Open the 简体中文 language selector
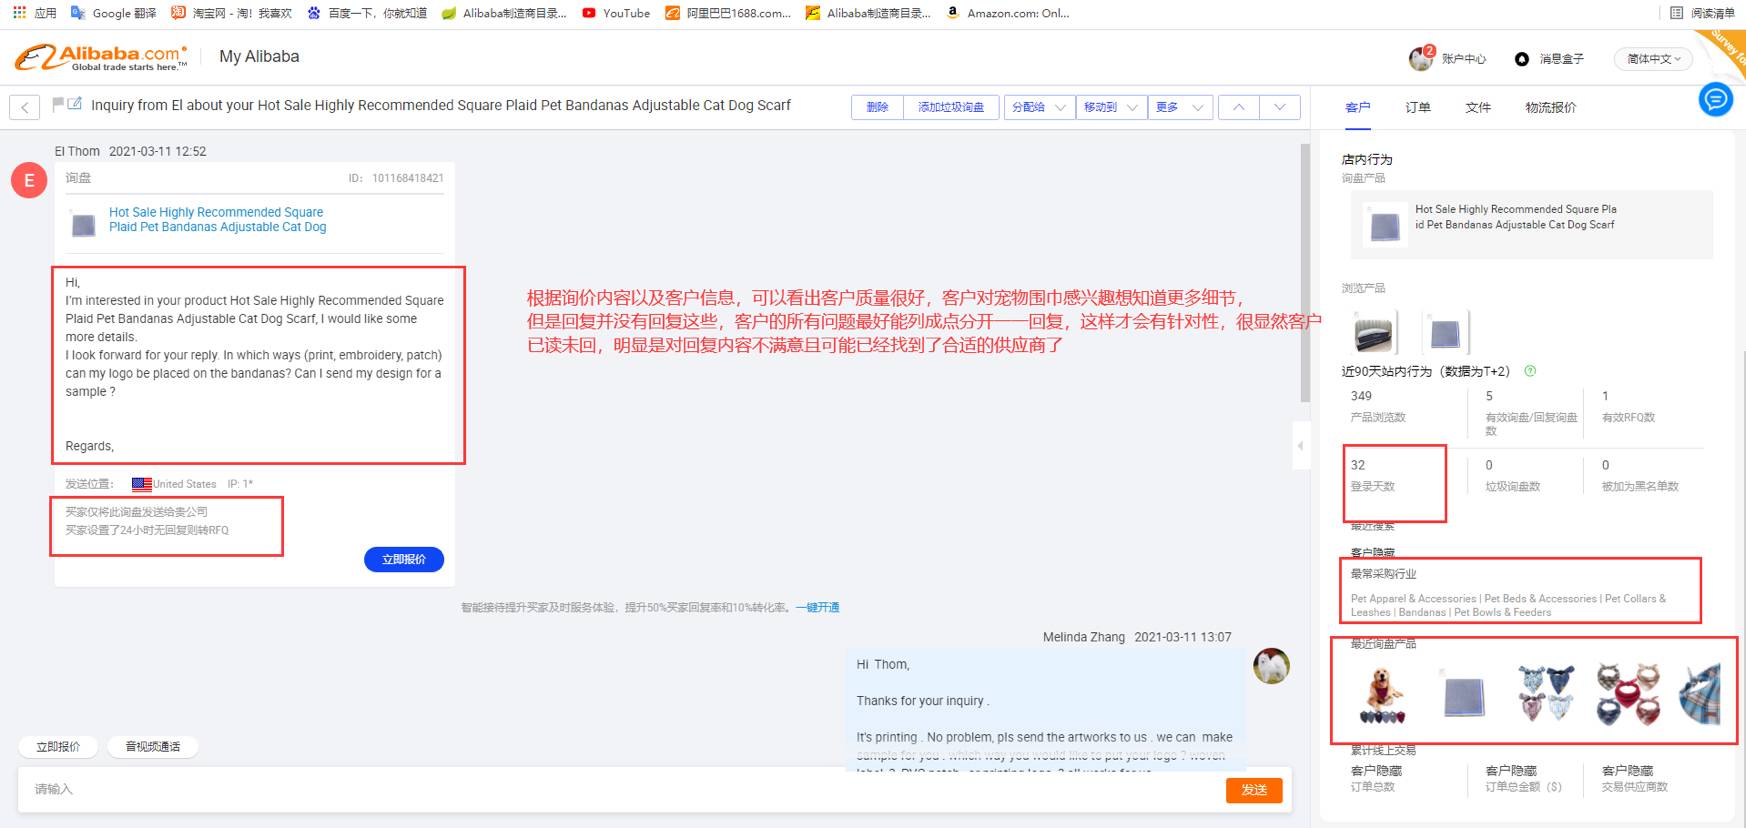The width and height of the screenshot is (1746, 828). (x=1654, y=59)
